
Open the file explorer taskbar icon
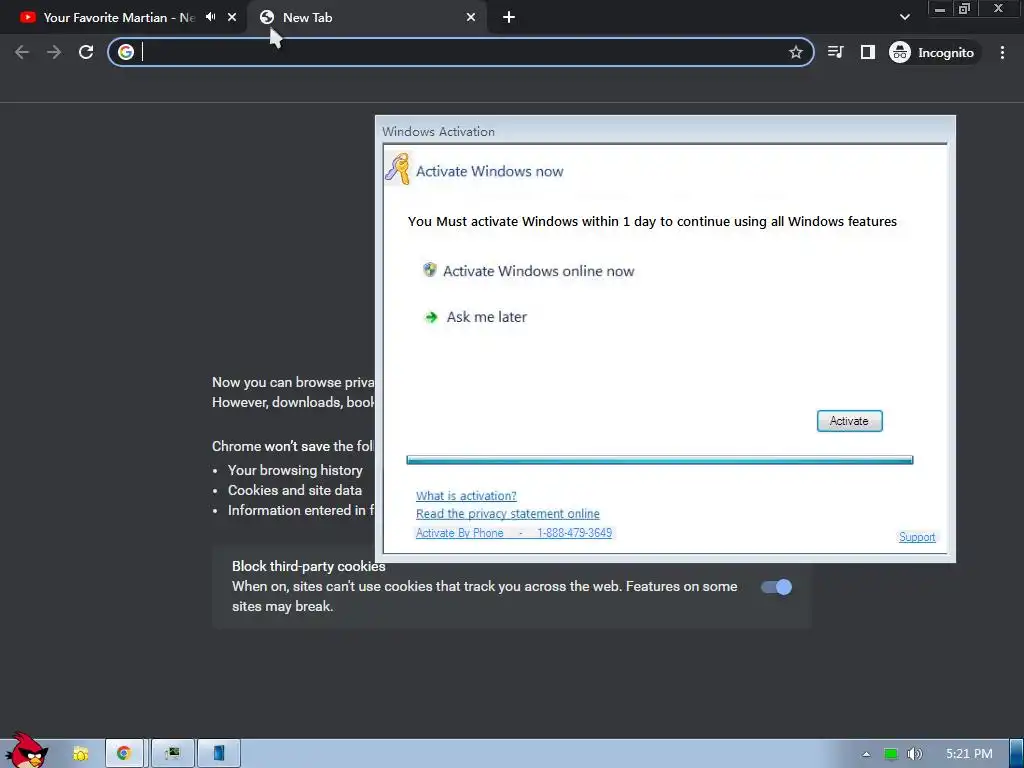[80, 754]
